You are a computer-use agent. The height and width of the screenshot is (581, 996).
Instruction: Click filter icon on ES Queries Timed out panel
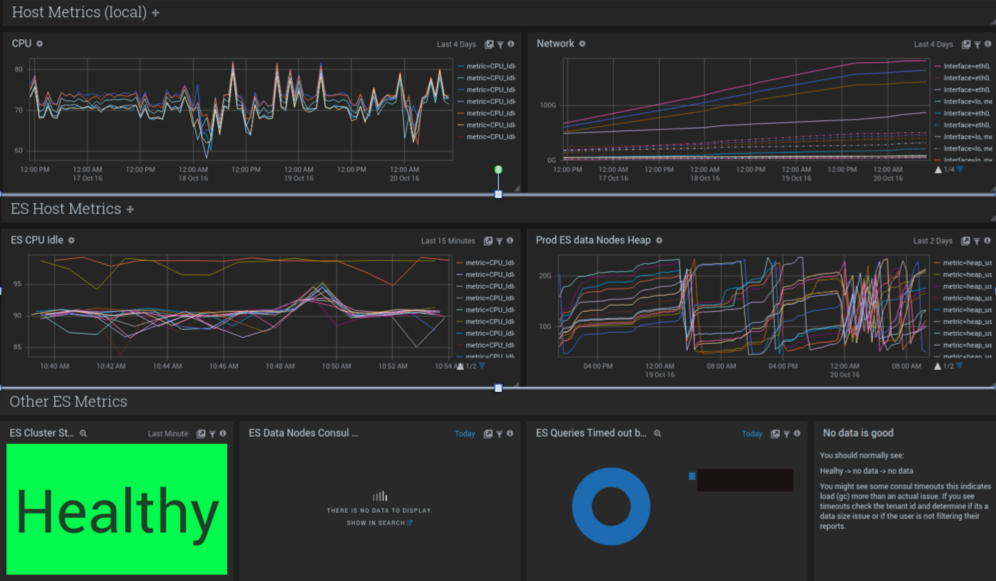(786, 434)
